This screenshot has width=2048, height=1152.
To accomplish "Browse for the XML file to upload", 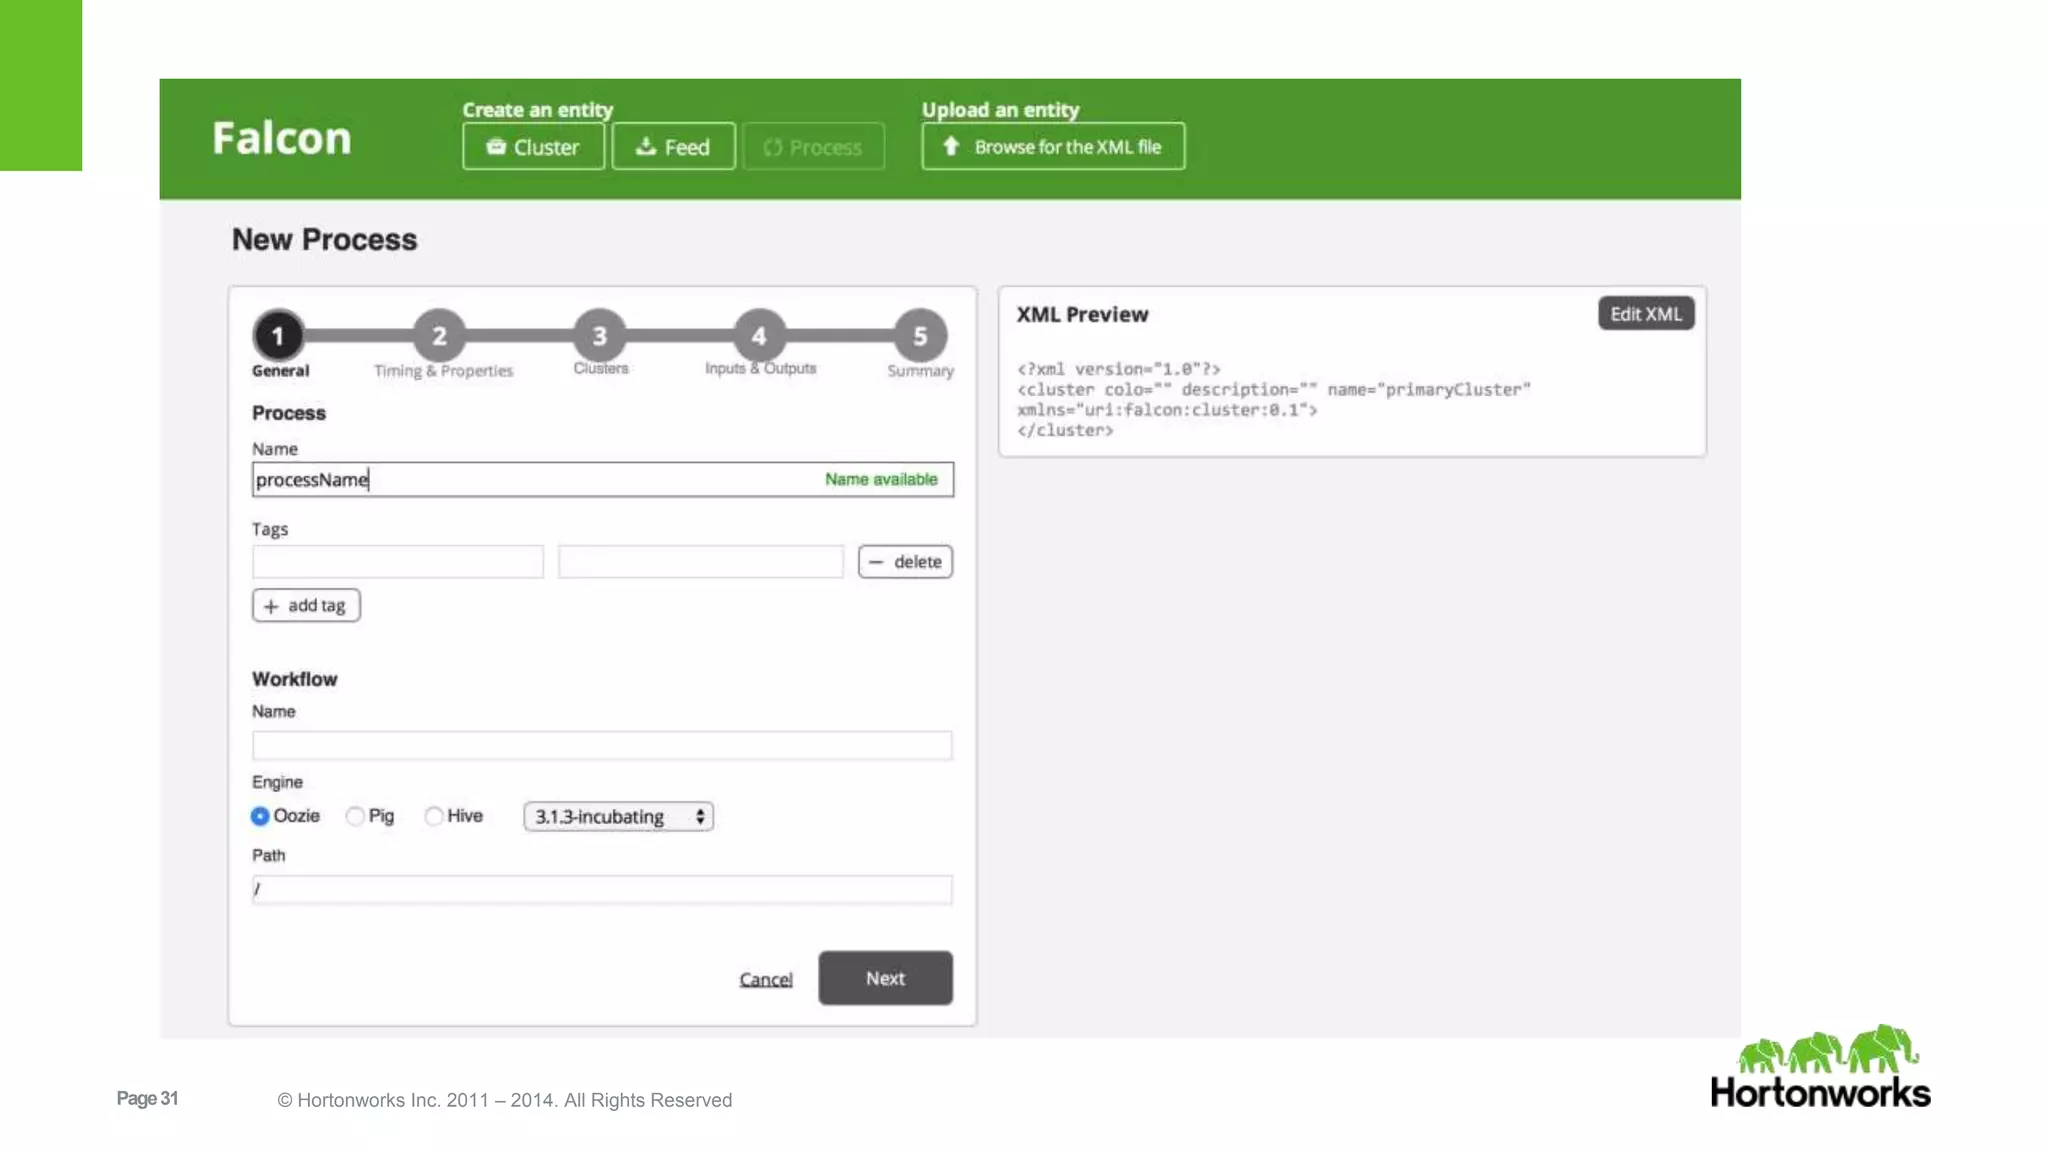I will pyautogui.click(x=1053, y=146).
